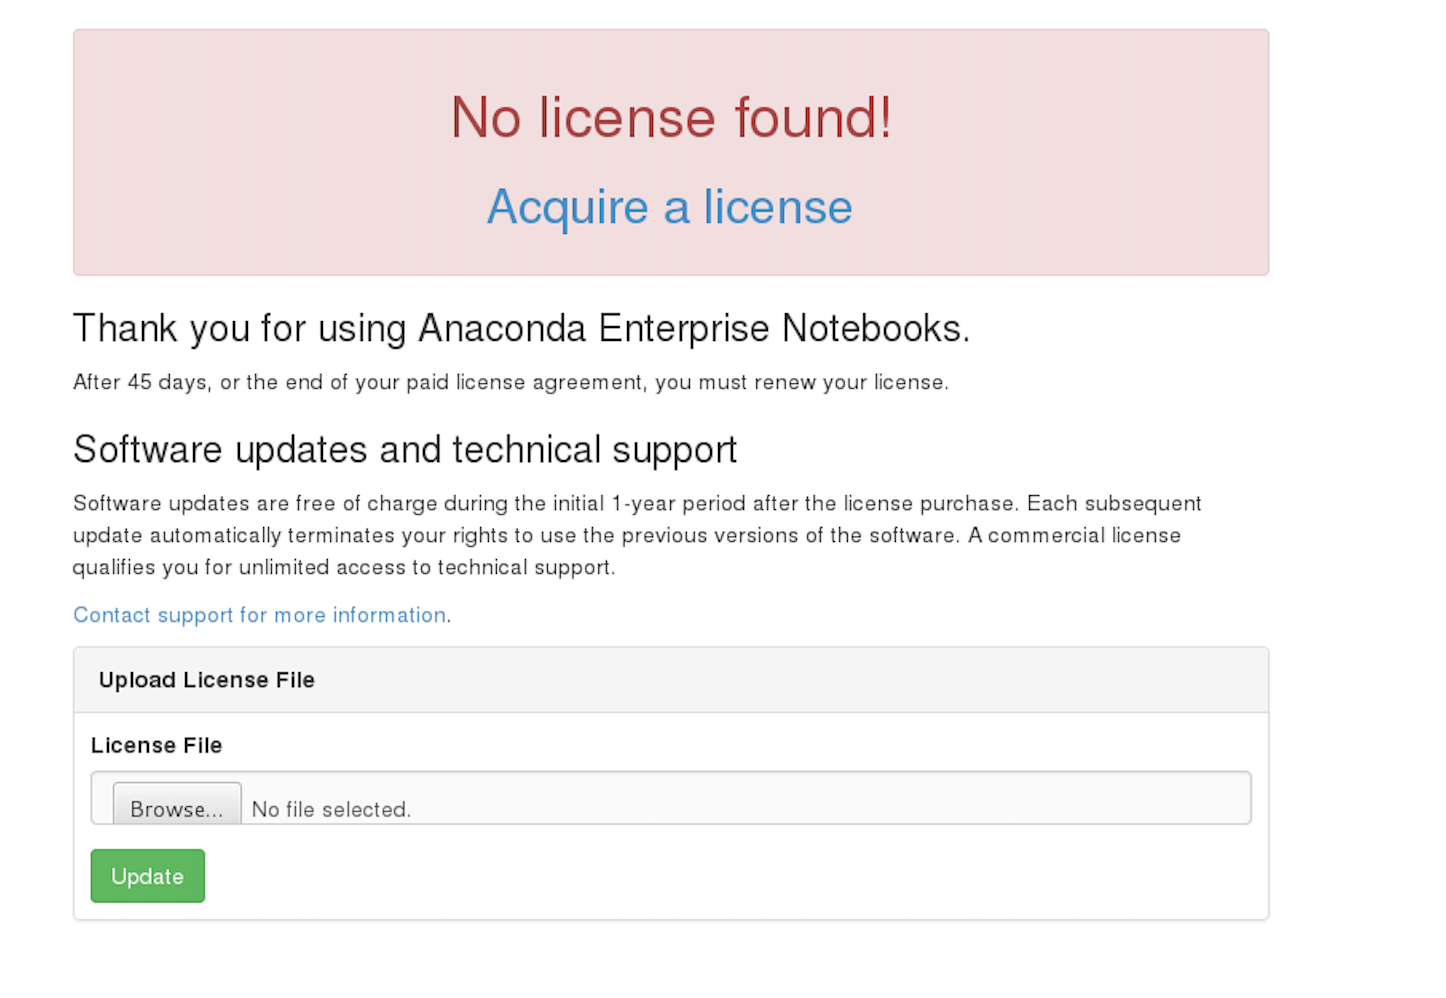The height and width of the screenshot is (998, 1446).
Task: Click the No file selected text
Action: [331, 809]
